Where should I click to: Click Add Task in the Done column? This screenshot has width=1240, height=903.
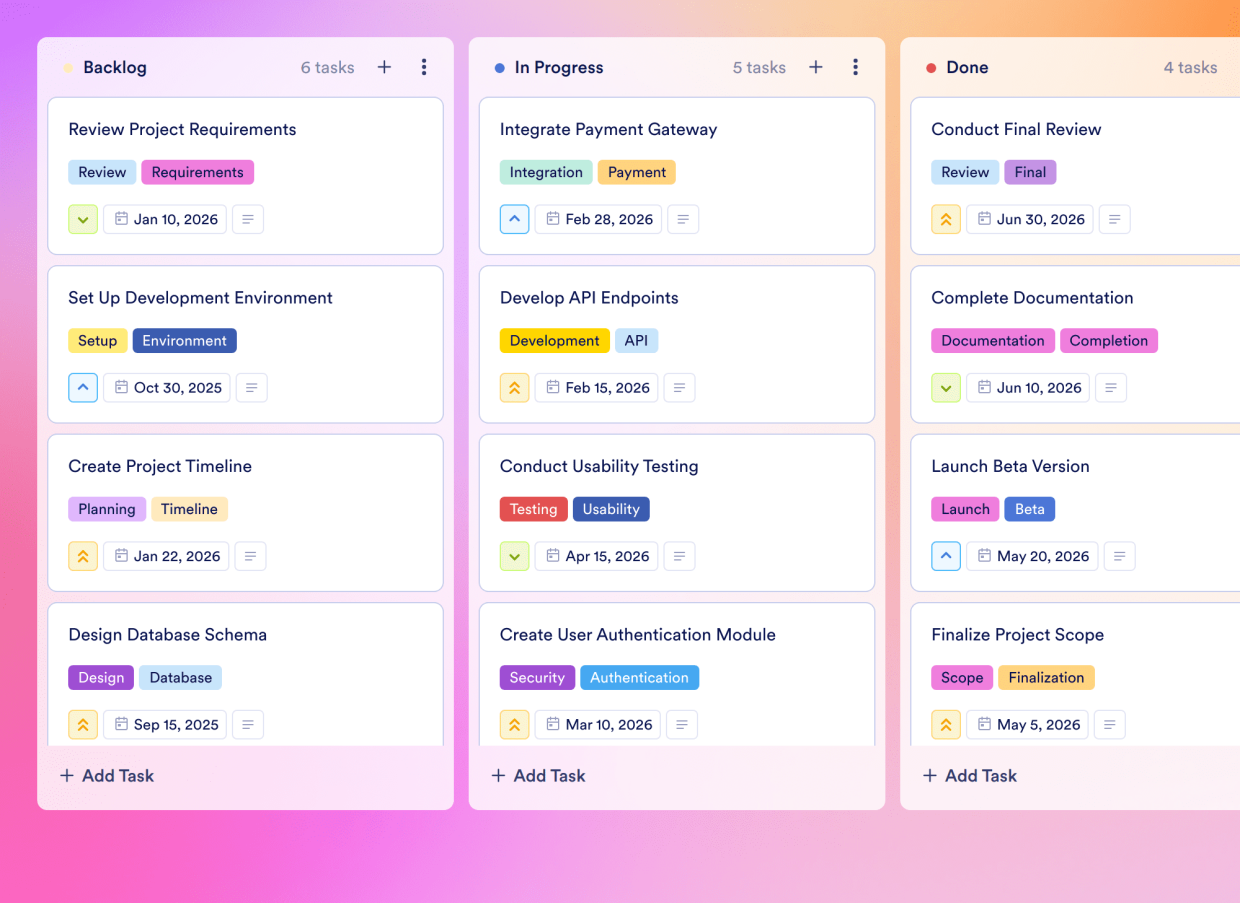pyautogui.click(x=969, y=775)
